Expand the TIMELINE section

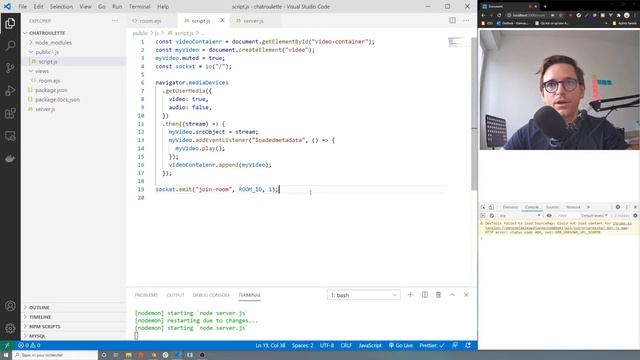(40, 317)
